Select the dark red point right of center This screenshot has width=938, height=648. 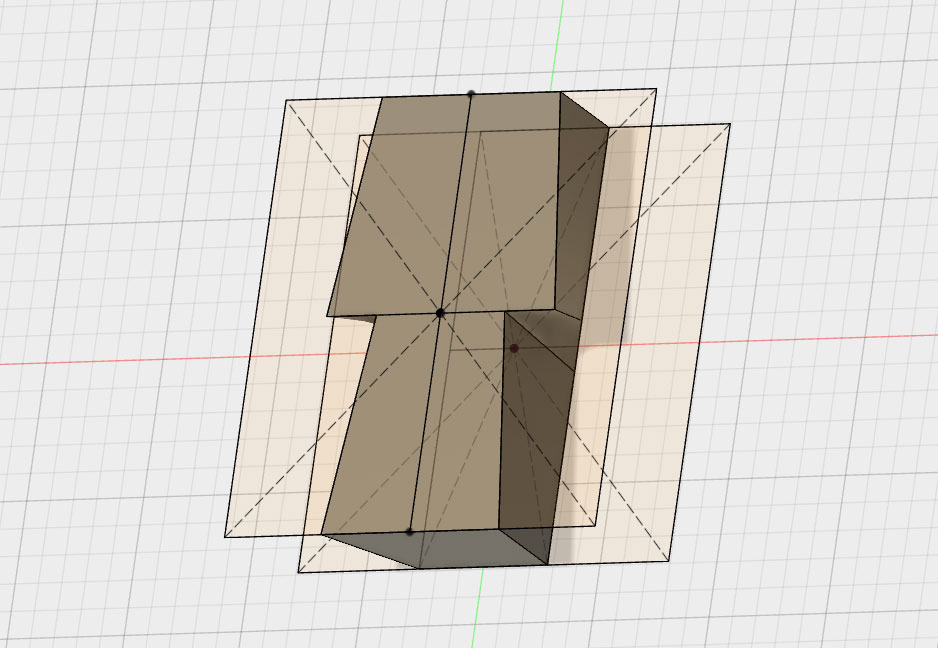click(514, 348)
